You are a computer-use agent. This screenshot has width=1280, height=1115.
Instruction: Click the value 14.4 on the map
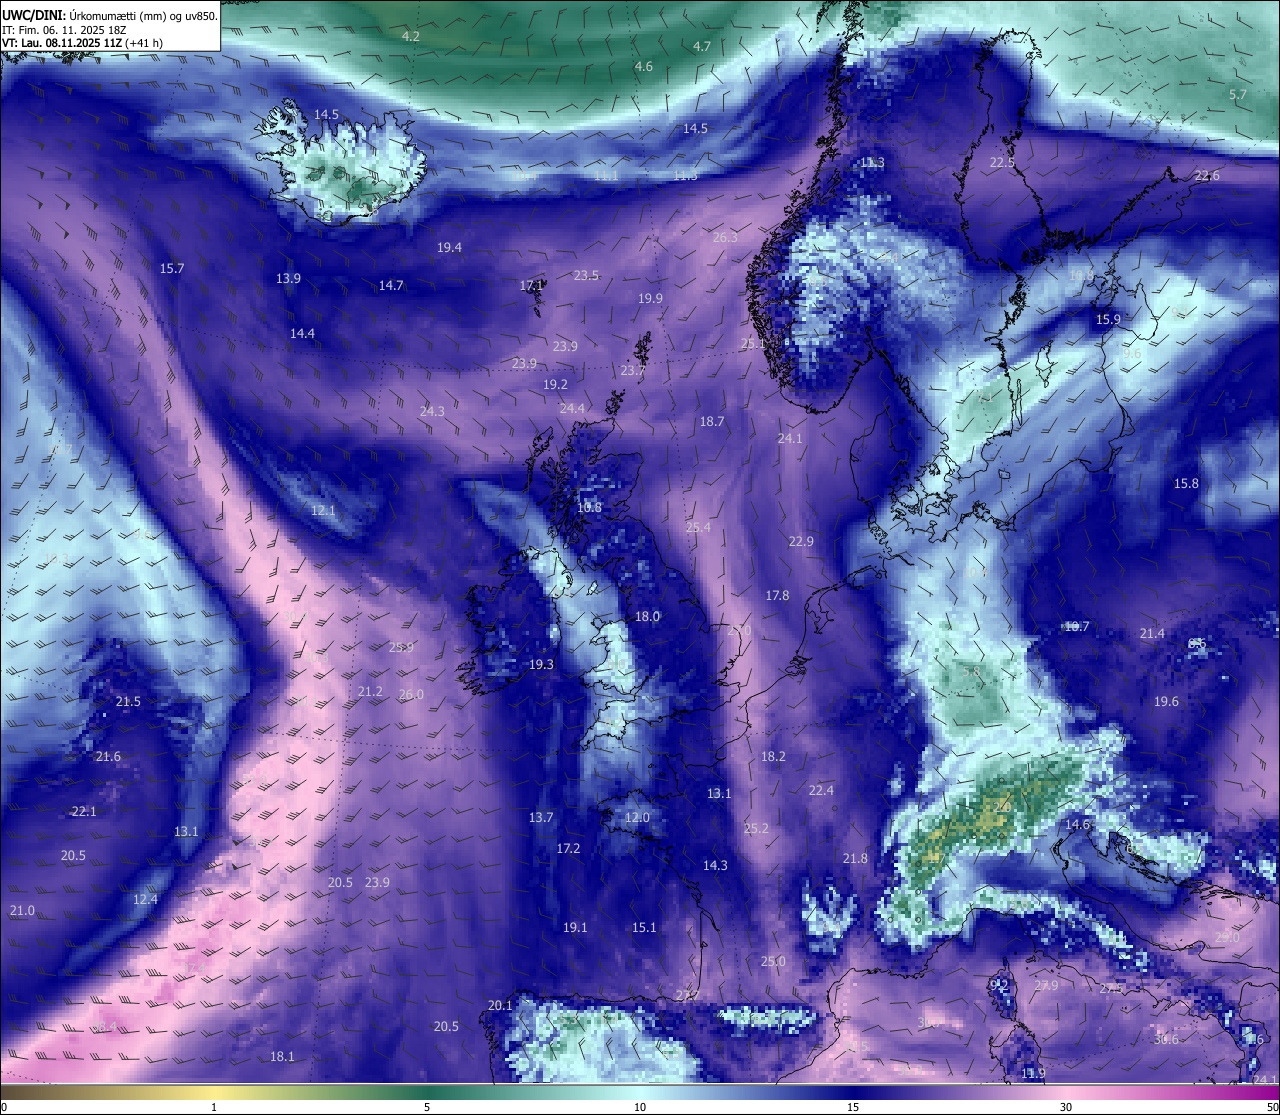pos(302,334)
